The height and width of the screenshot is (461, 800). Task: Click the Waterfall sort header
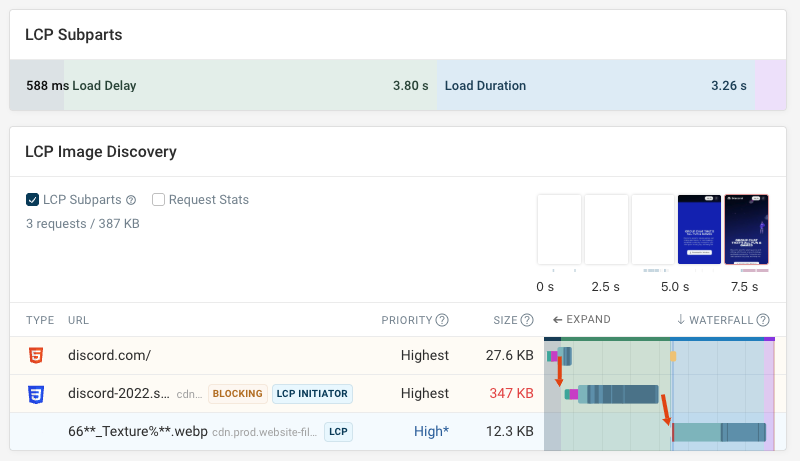click(715, 320)
